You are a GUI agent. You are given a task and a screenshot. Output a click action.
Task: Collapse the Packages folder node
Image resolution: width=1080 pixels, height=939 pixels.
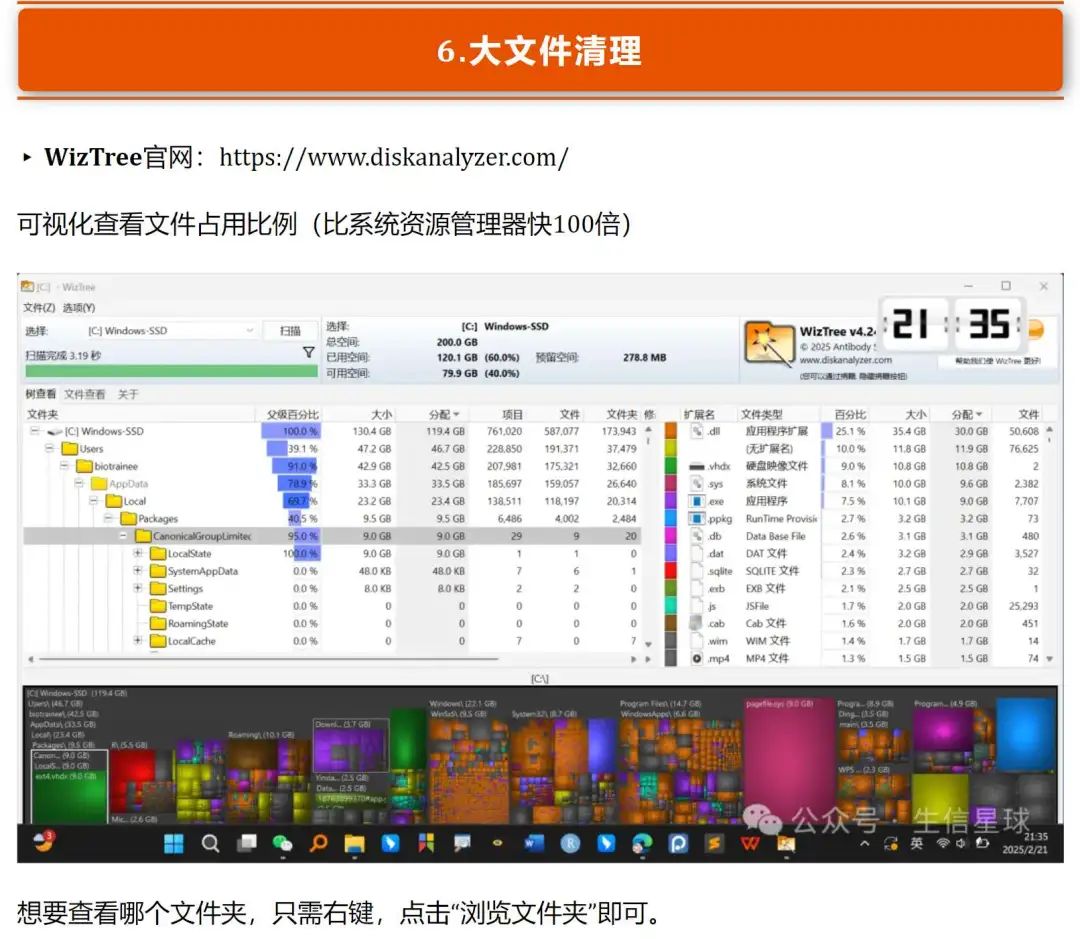pyautogui.click(x=108, y=519)
